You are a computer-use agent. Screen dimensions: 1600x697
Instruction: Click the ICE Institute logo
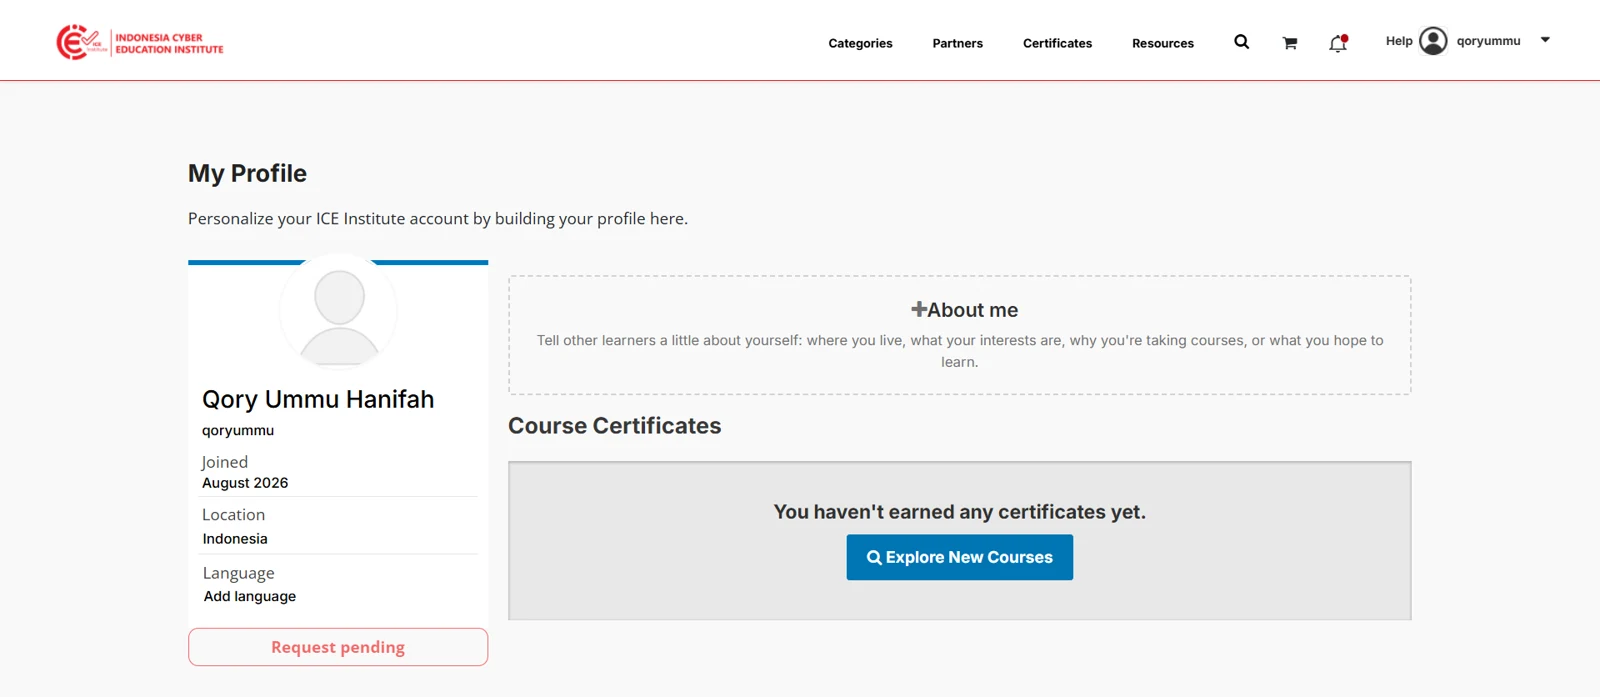click(140, 42)
